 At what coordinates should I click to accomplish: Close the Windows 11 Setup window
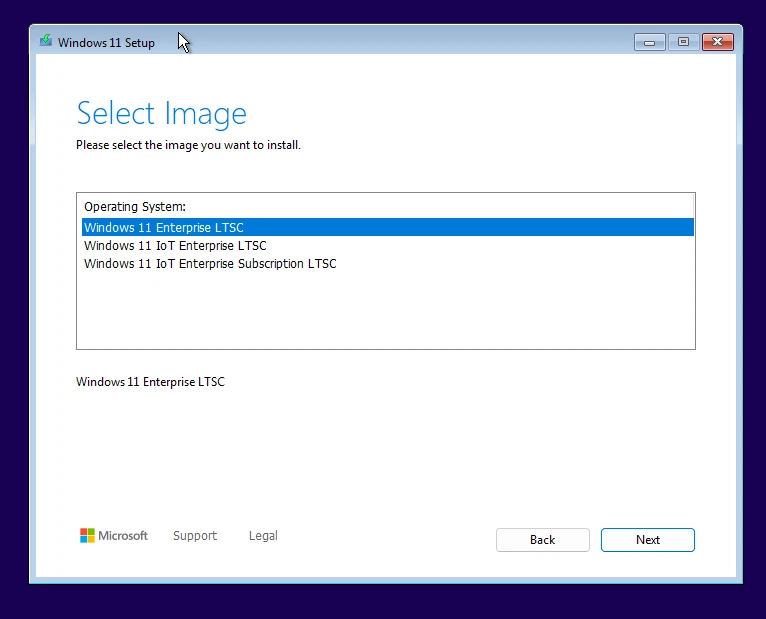click(x=718, y=42)
